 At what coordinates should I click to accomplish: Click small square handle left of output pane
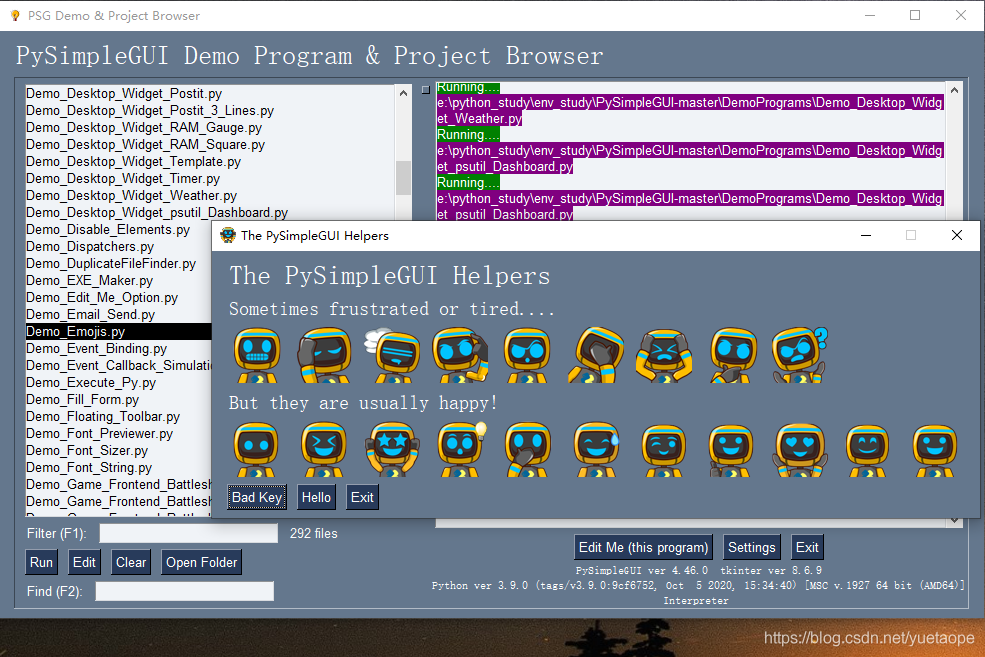425,90
